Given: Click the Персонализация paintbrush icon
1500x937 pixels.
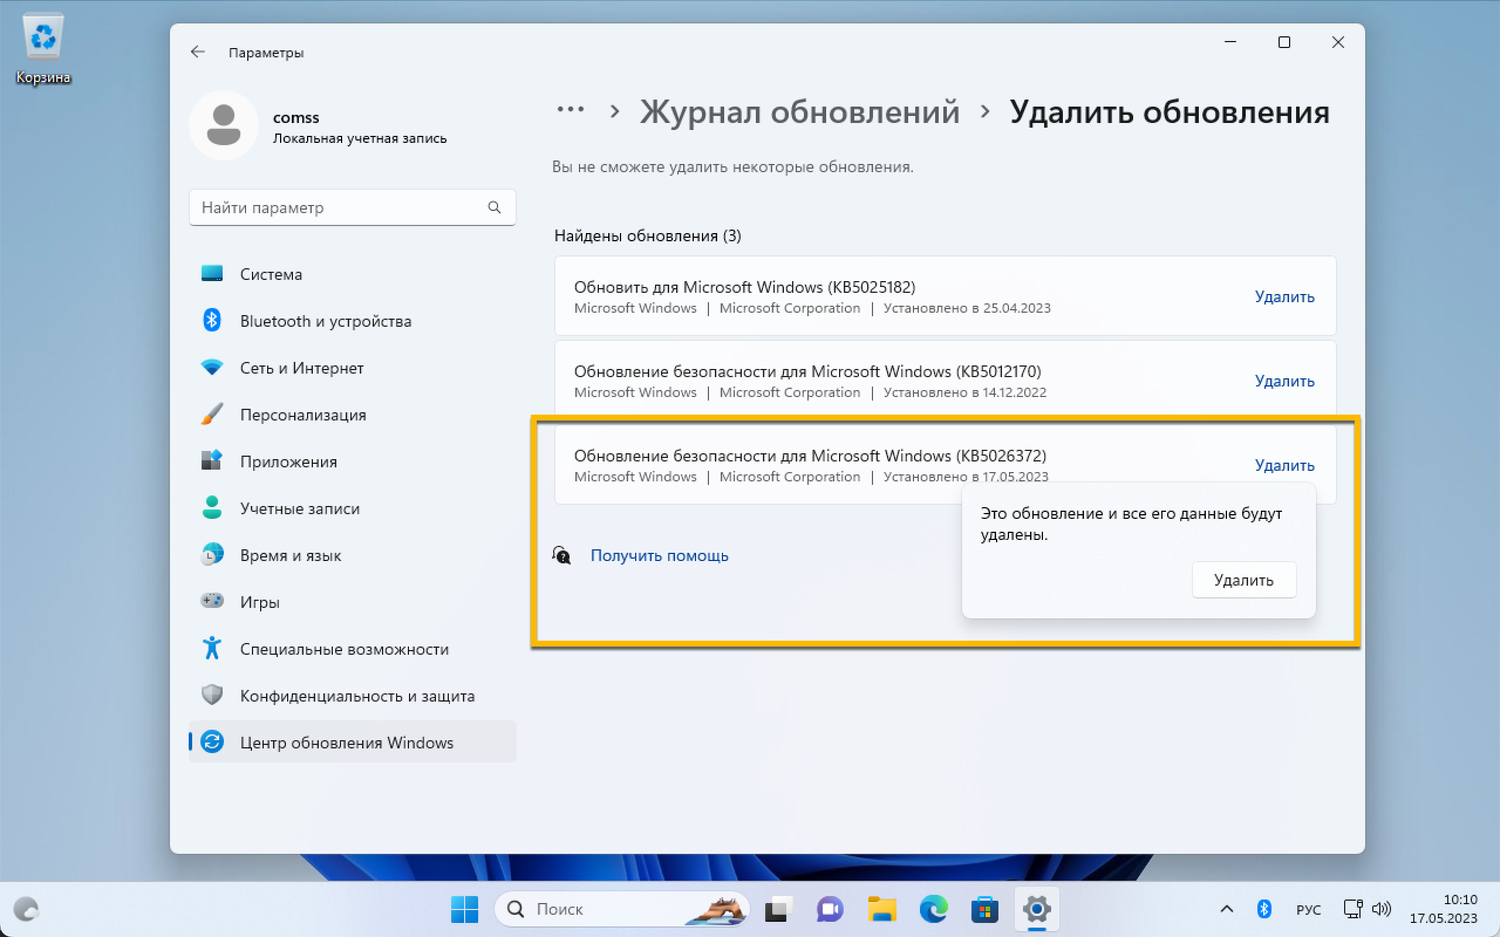Looking at the screenshot, I should pos(212,414).
